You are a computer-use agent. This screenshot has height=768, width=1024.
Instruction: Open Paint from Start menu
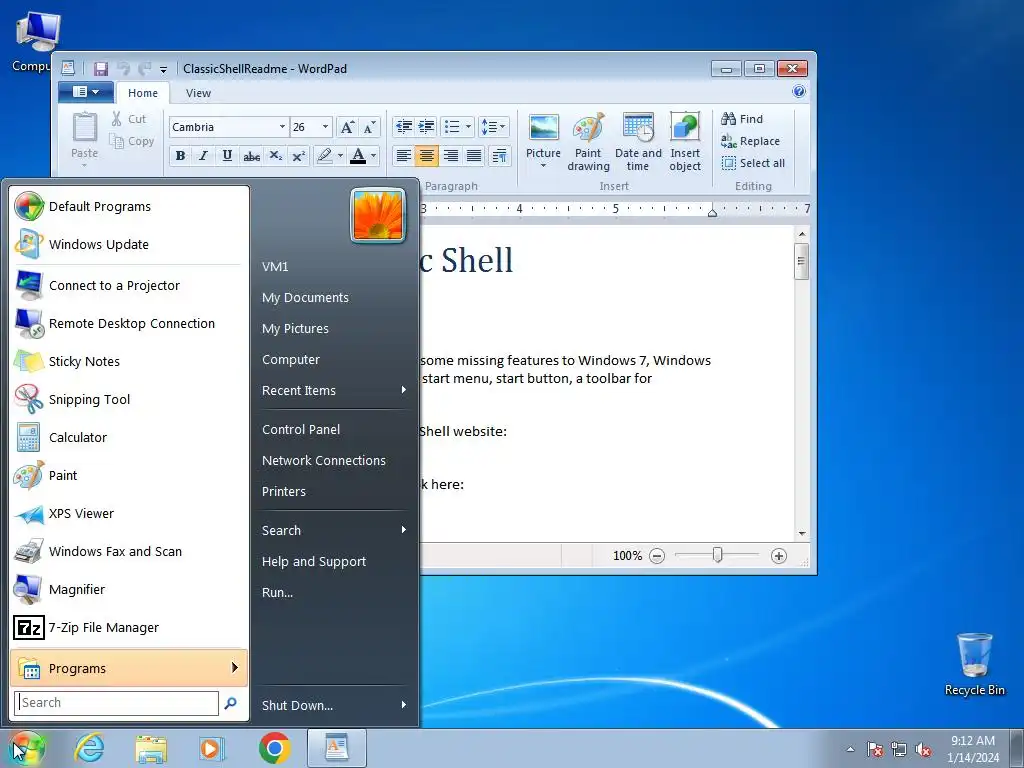tap(129, 475)
